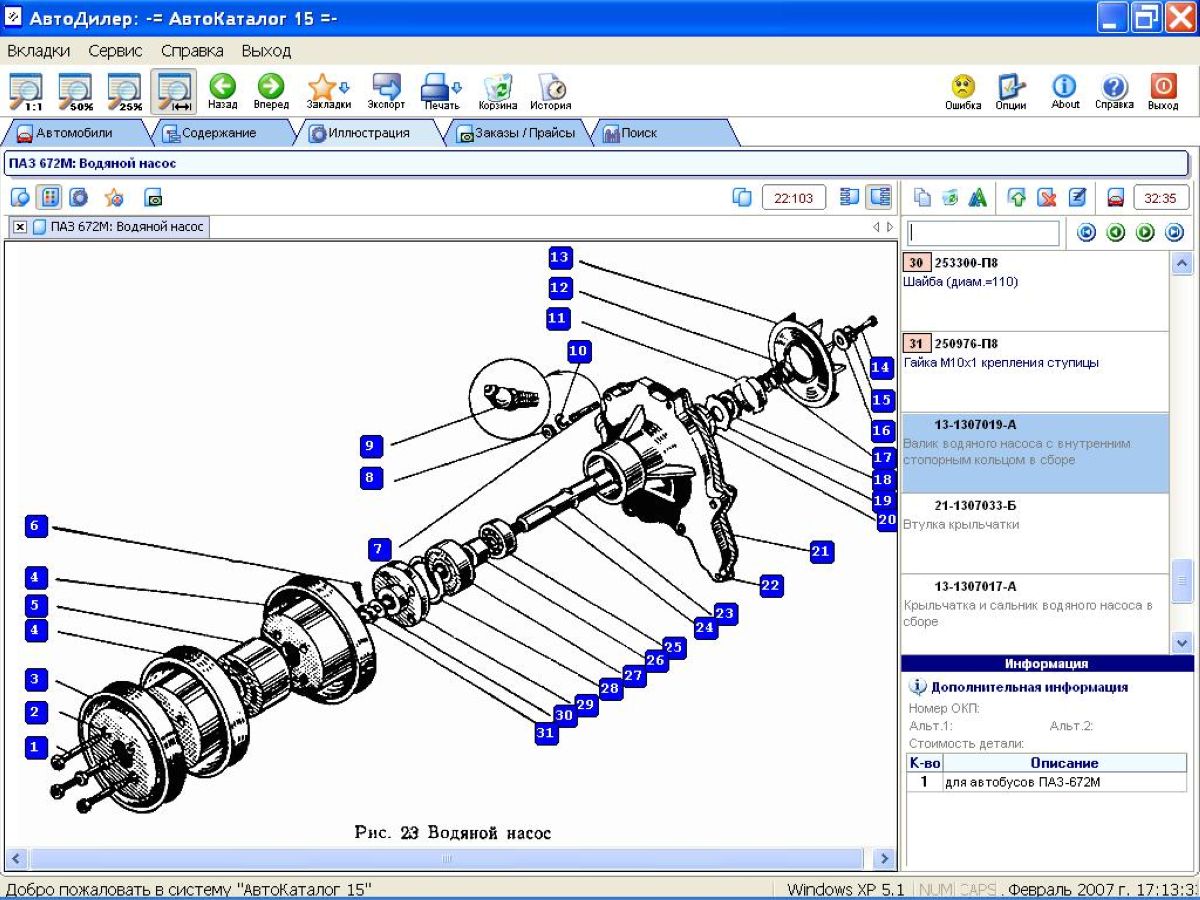Open the Печать print dropdown
The width and height of the screenshot is (1200, 900).
coord(441,91)
